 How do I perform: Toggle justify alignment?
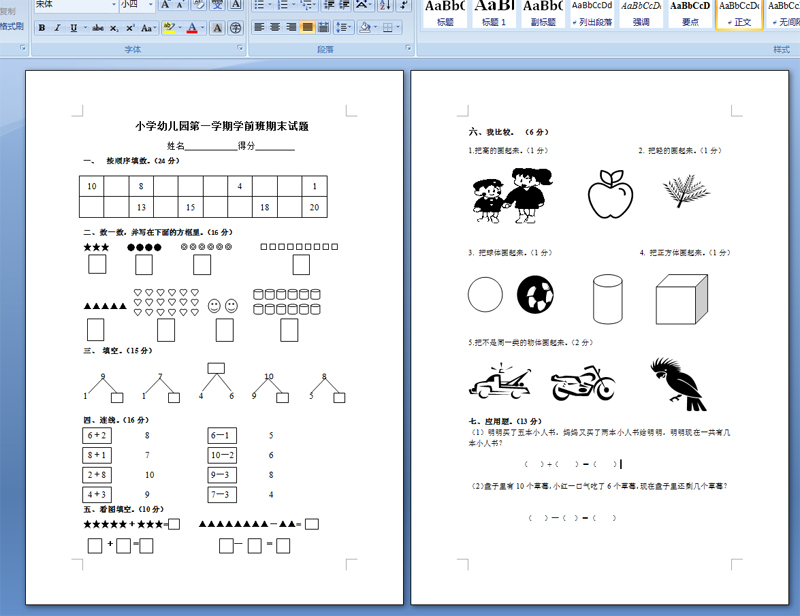coord(307,28)
